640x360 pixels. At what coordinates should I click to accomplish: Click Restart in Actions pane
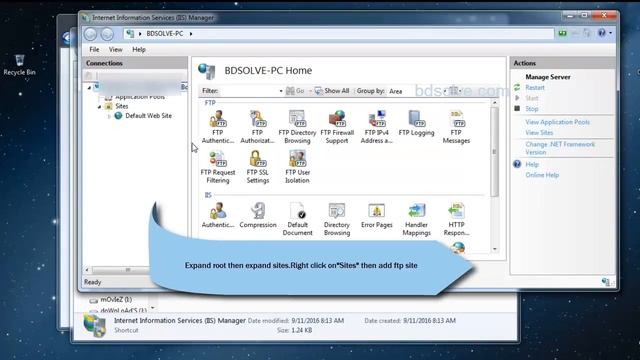[x=535, y=88]
